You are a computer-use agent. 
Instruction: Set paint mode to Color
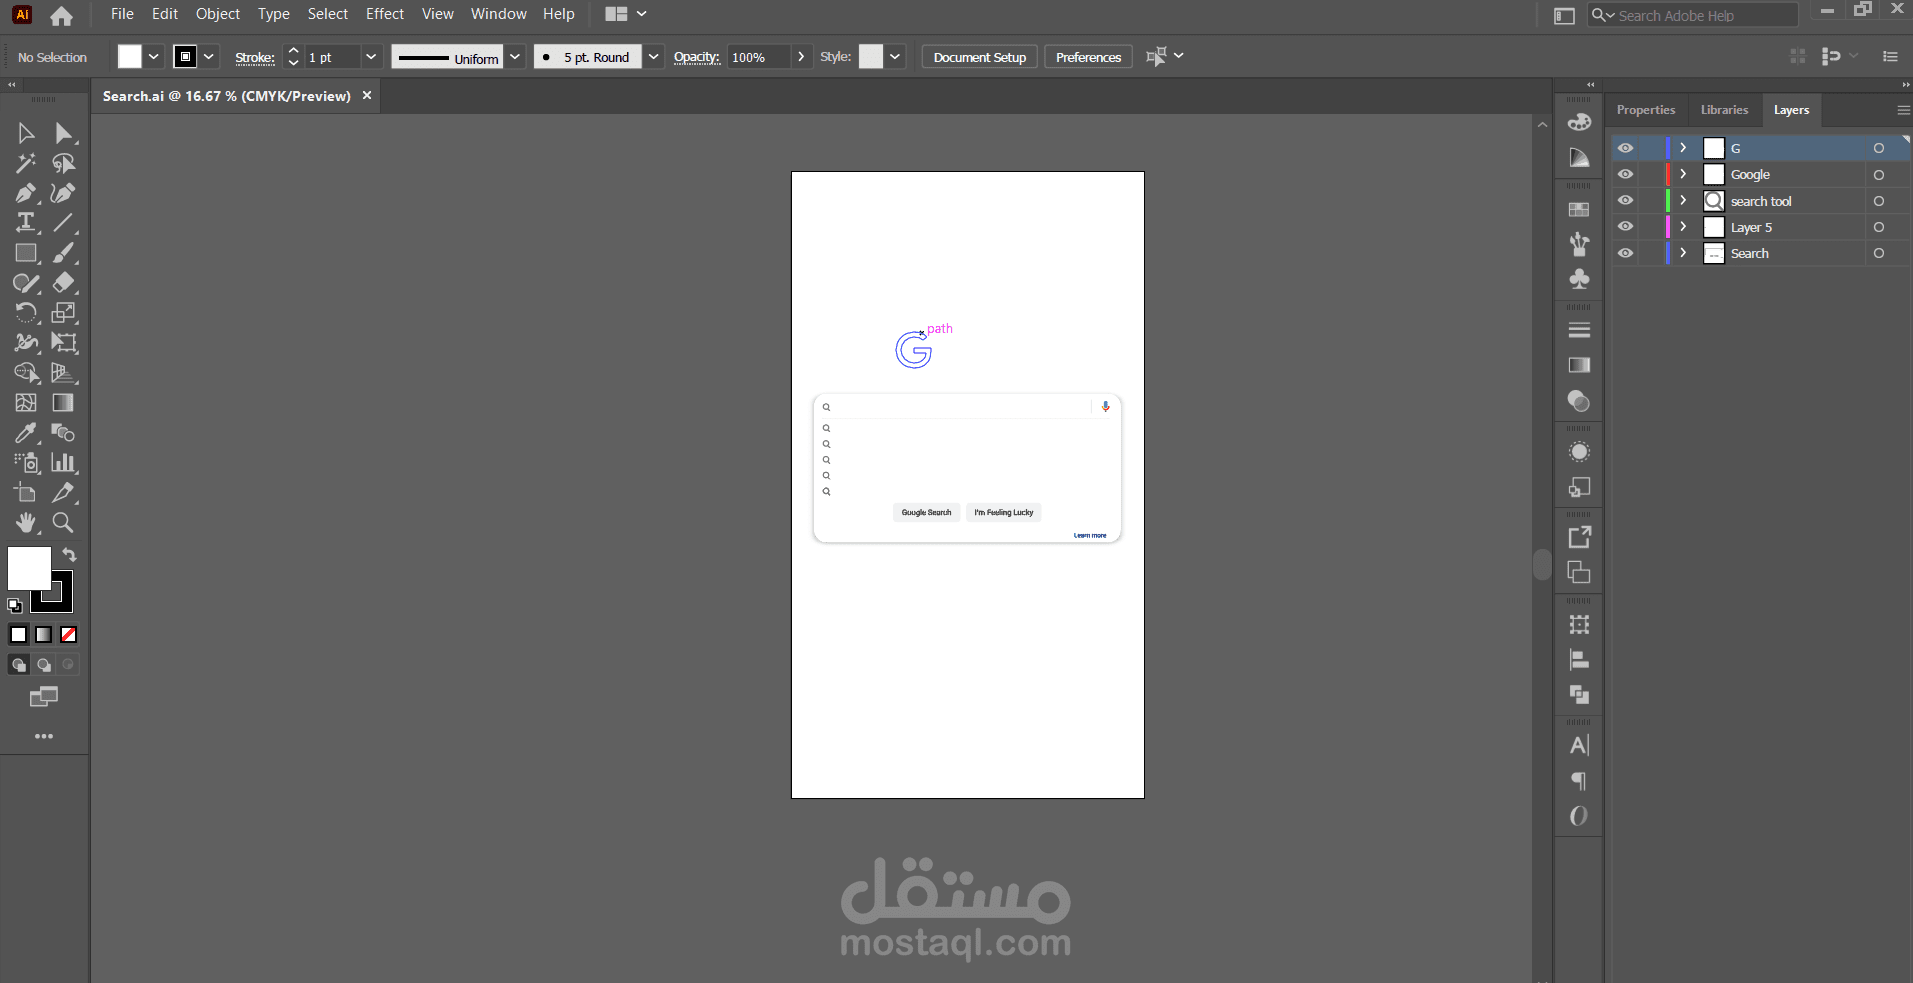[18, 634]
